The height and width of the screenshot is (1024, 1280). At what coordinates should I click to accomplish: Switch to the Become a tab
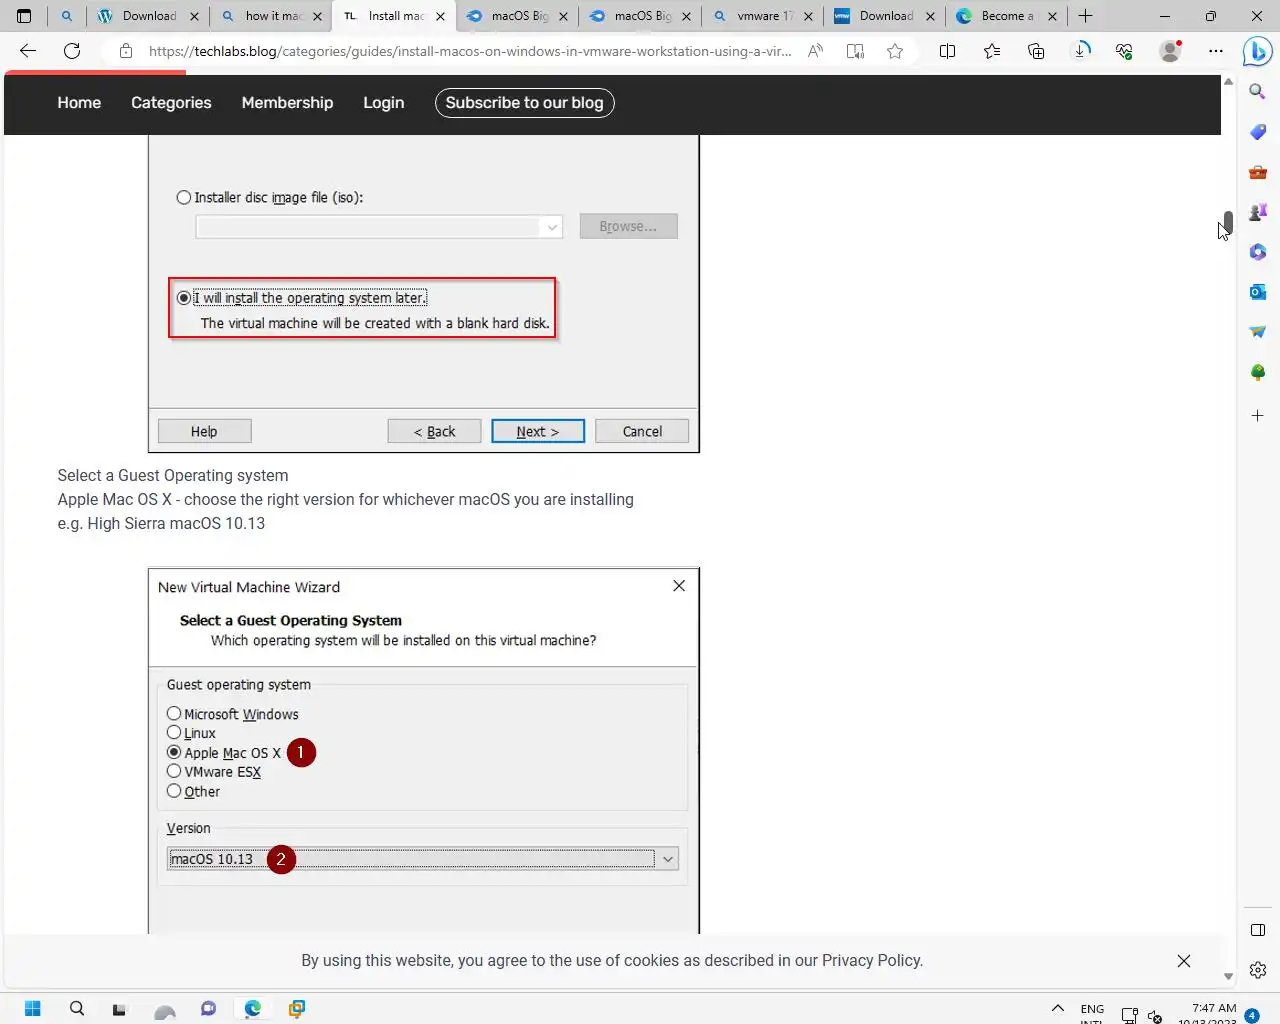pos(1007,16)
